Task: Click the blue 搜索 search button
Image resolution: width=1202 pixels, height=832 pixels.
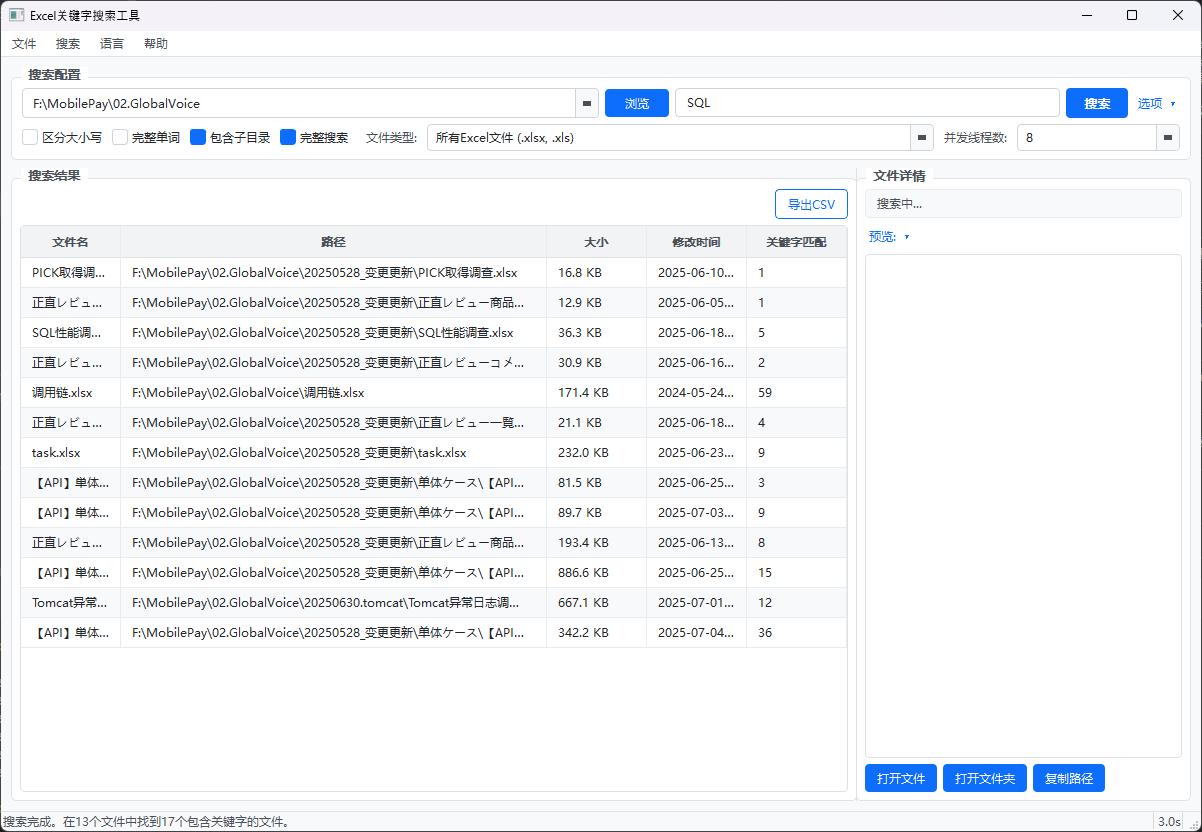Action: tap(1097, 103)
